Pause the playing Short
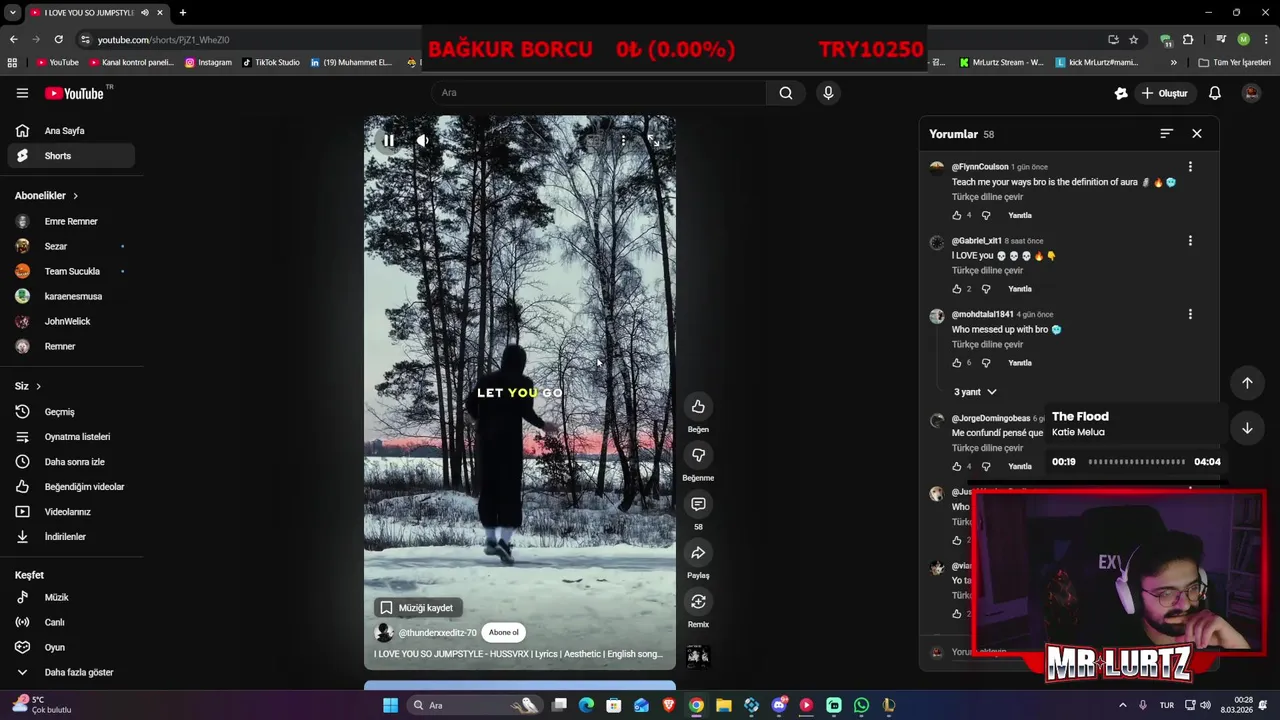The height and width of the screenshot is (720, 1280). (x=389, y=141)
